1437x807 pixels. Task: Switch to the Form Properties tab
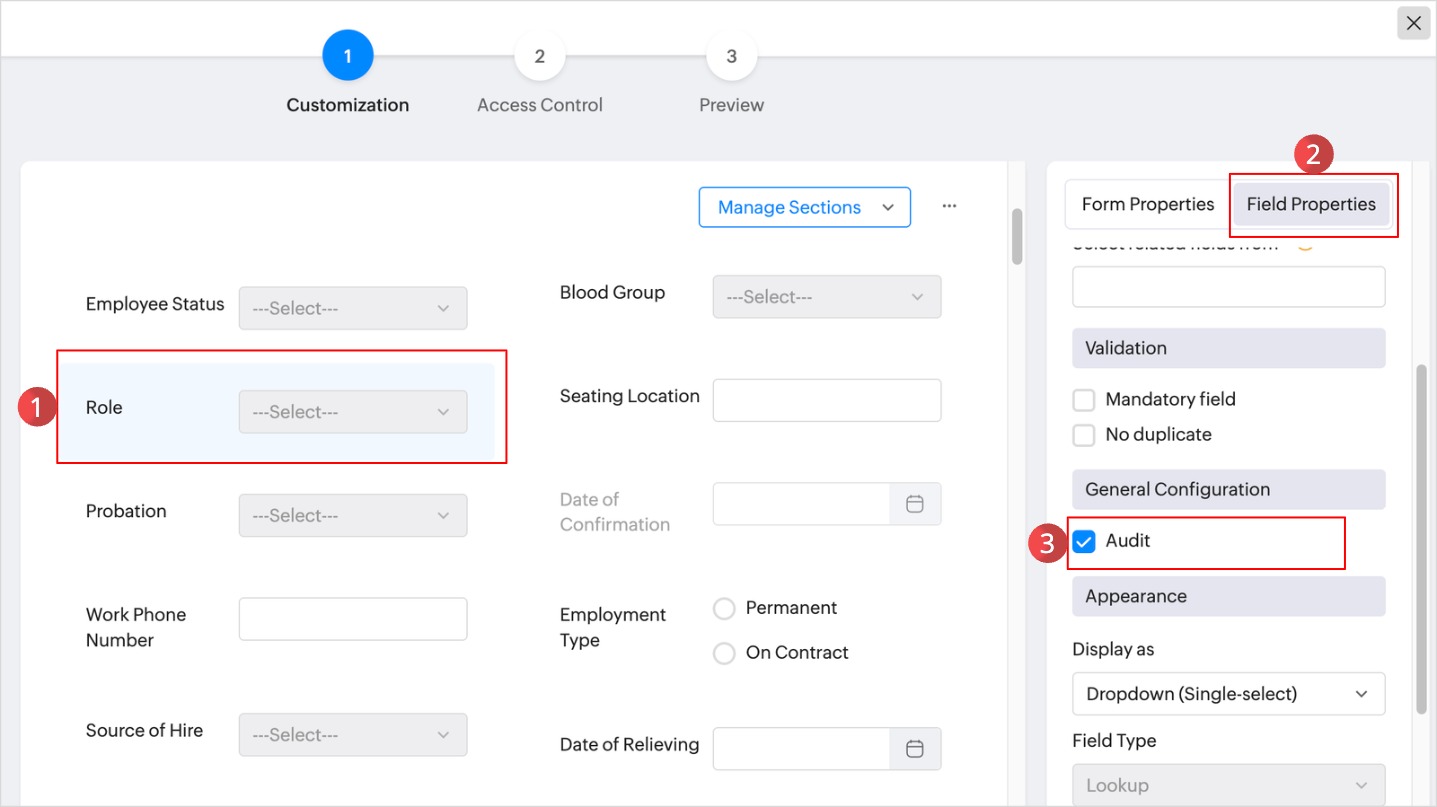click(1147, 204)
